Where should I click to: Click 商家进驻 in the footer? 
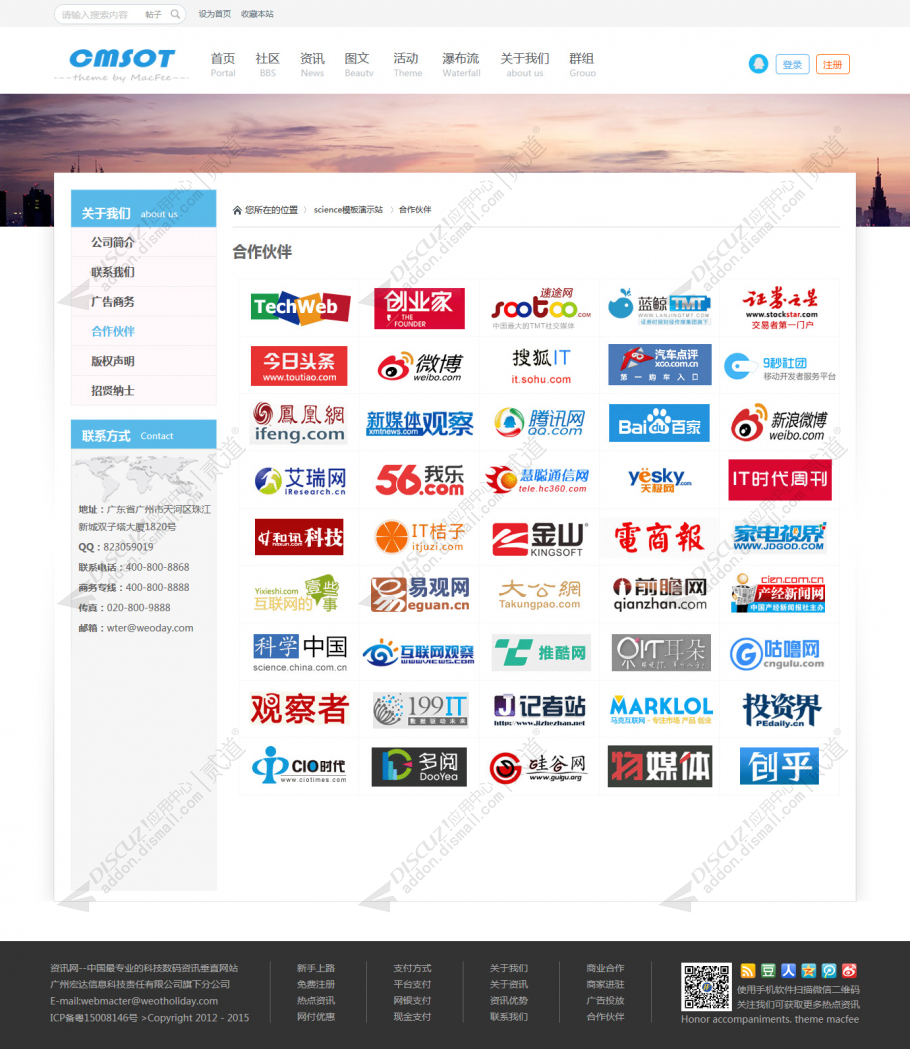click(x=605, y=984)
